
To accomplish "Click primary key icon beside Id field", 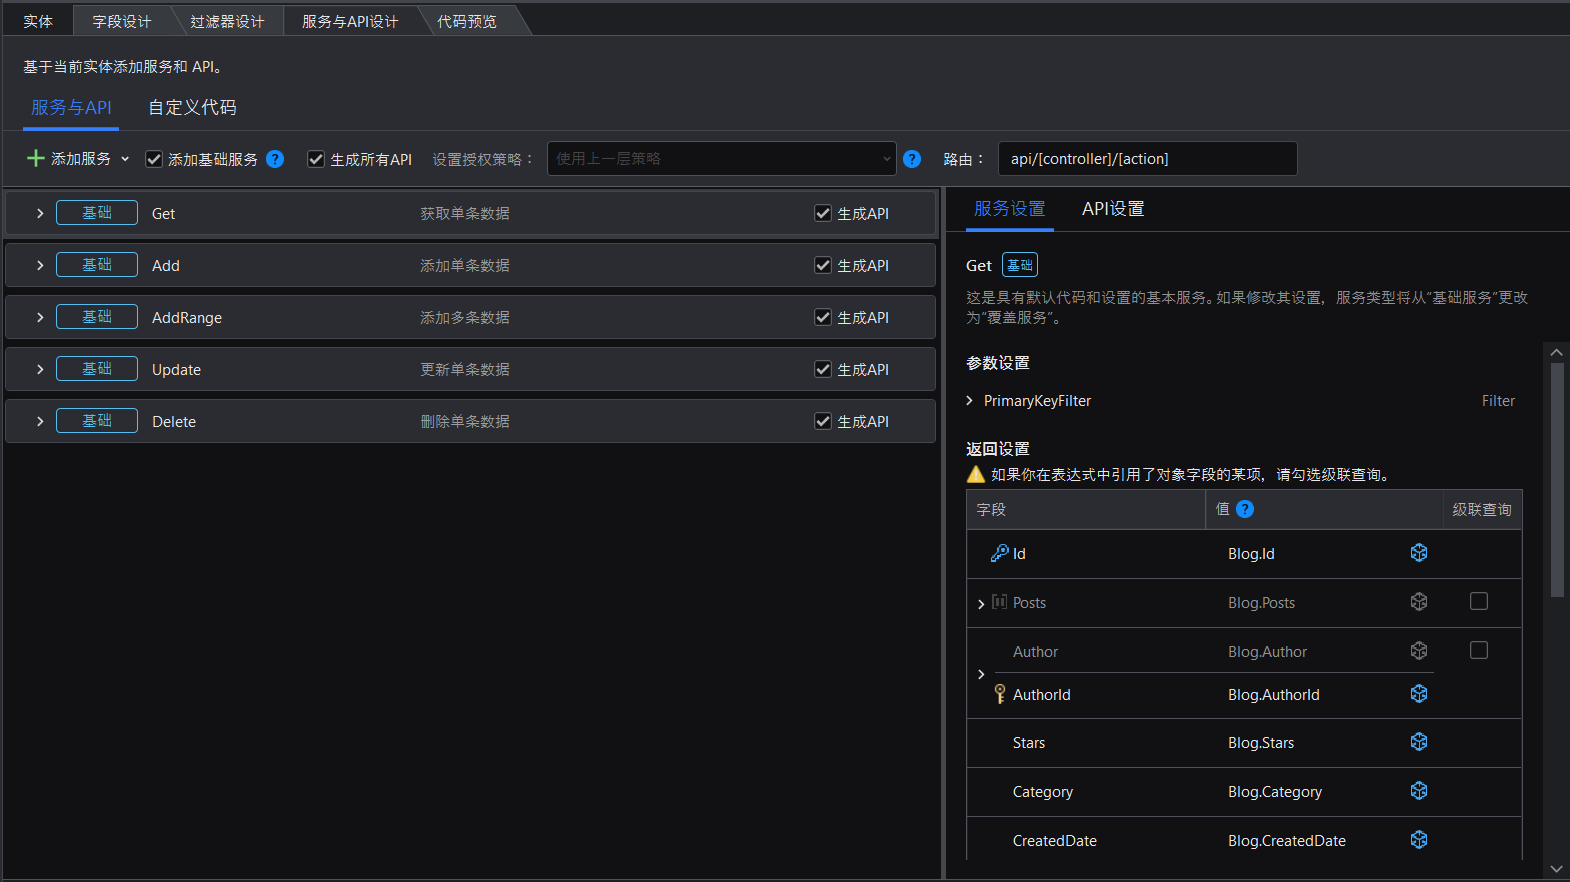I will tap(999, 553).
